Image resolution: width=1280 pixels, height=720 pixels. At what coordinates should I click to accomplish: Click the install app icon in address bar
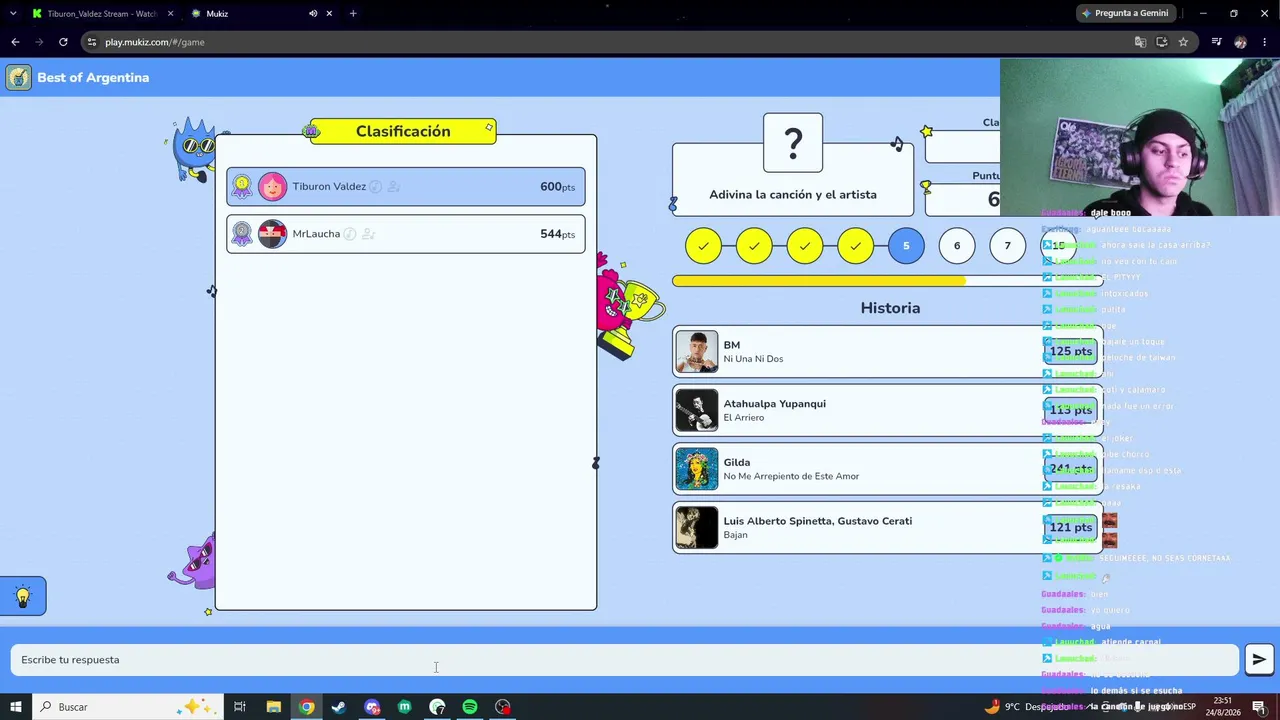[1162, 42]
